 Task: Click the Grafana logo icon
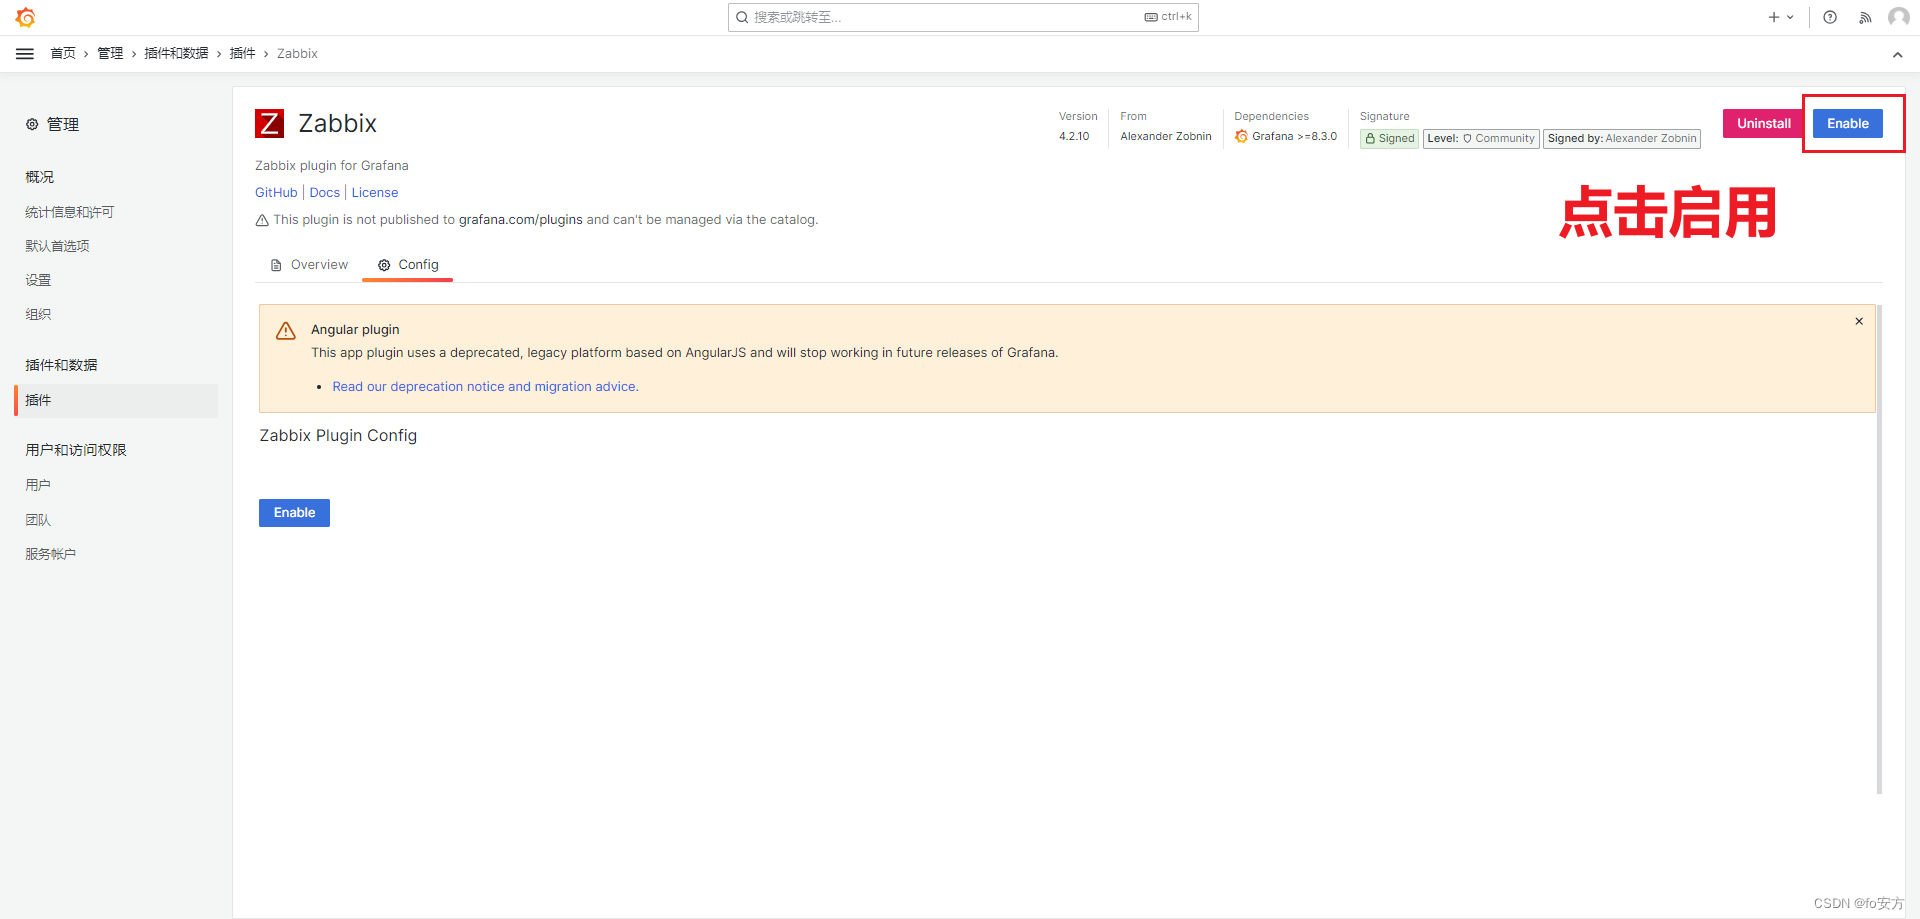[x=26, y=17]
